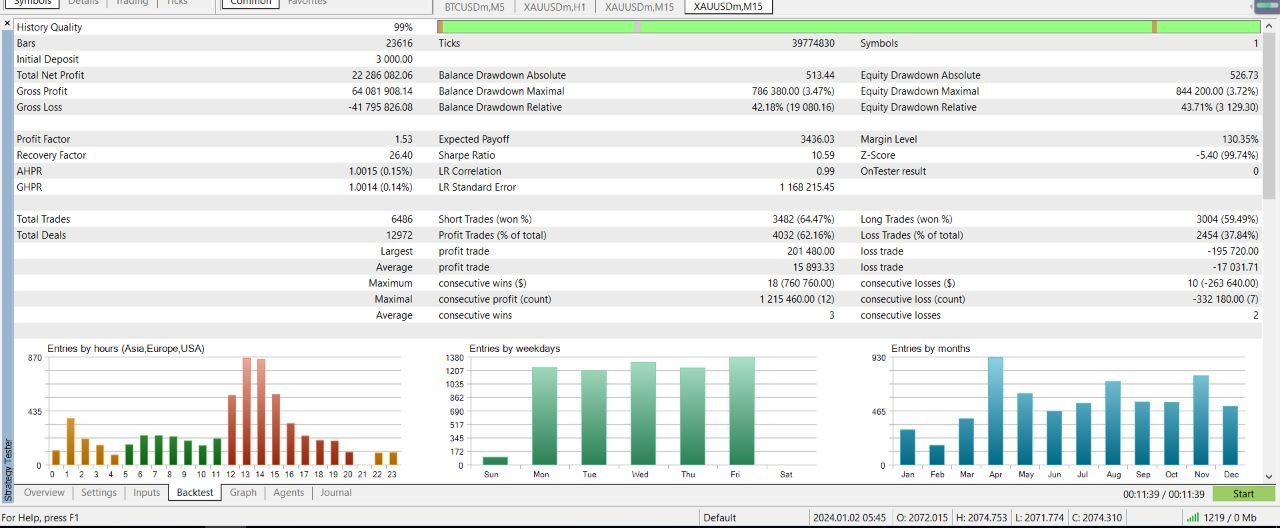The width and height of the screenshot is (1280, 528).
Task: Click the connection signal bars icon in status bar
Action: coord(1191,517)
